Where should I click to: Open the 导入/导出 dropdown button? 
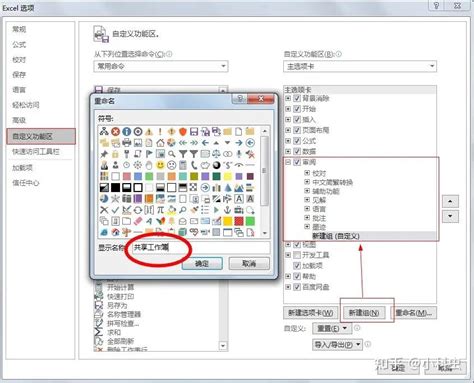[337, 345]
